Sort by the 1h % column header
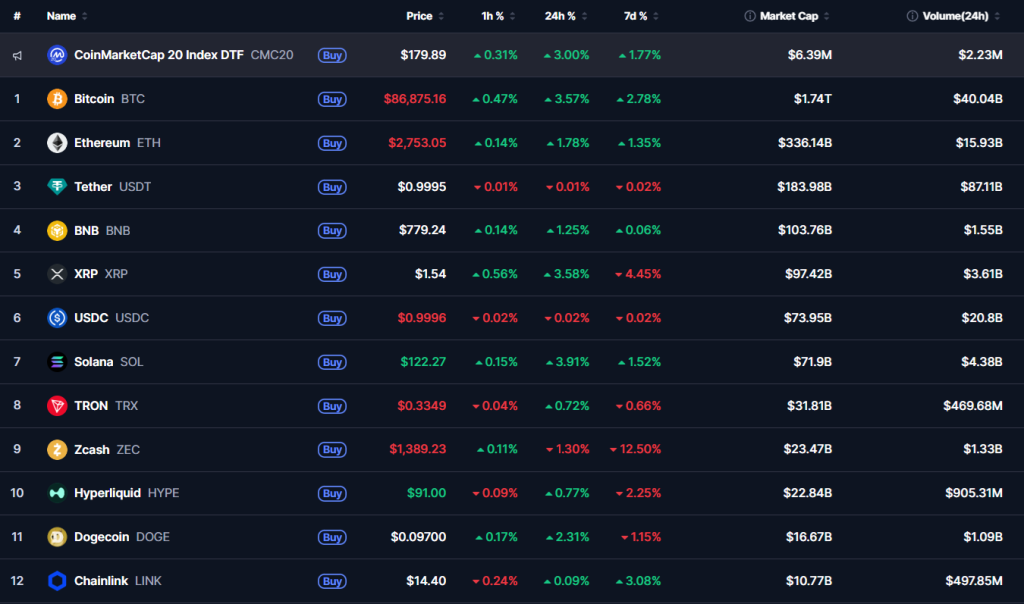This screenshot has width=1024, height=604. tap(498, 16)
